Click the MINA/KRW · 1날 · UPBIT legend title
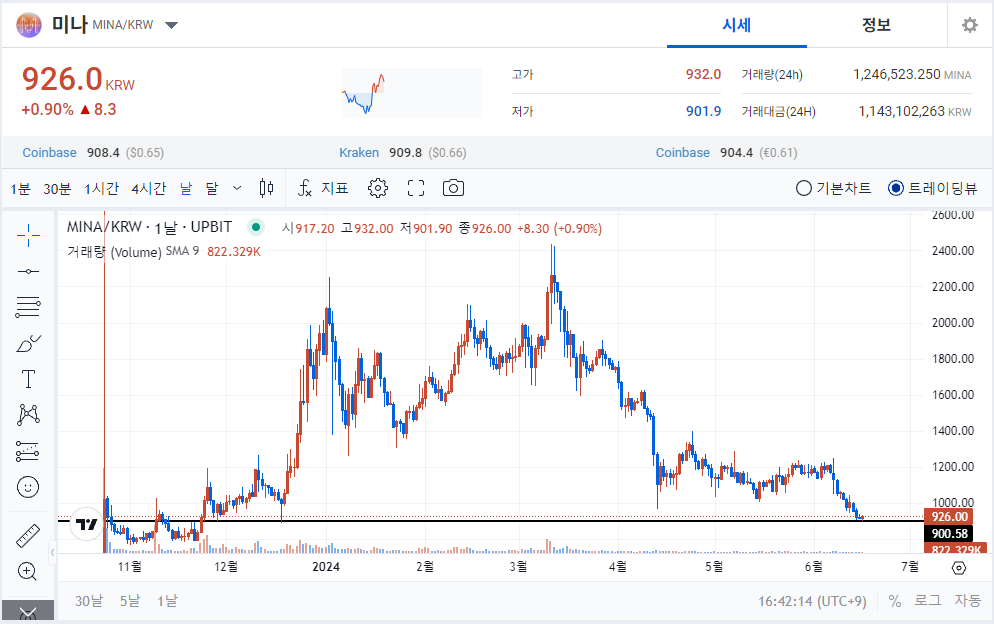Image resolution: width=994 pixels, height=624 pixels. click(150, 227)
